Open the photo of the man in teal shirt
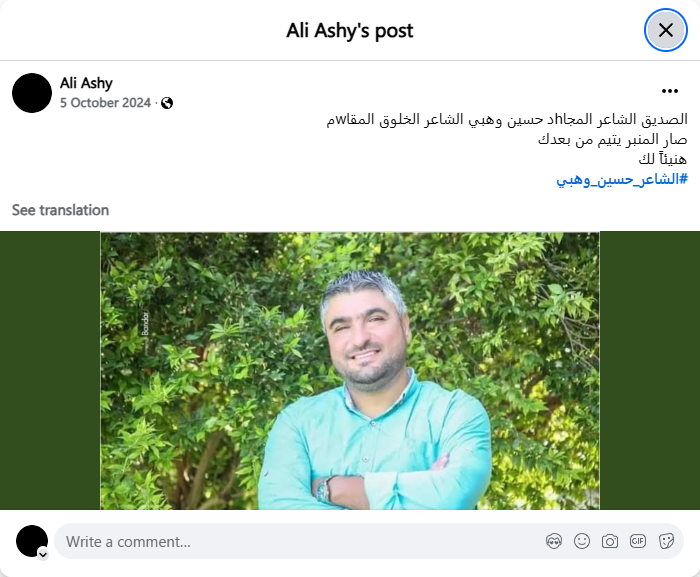 click(350, 371)
